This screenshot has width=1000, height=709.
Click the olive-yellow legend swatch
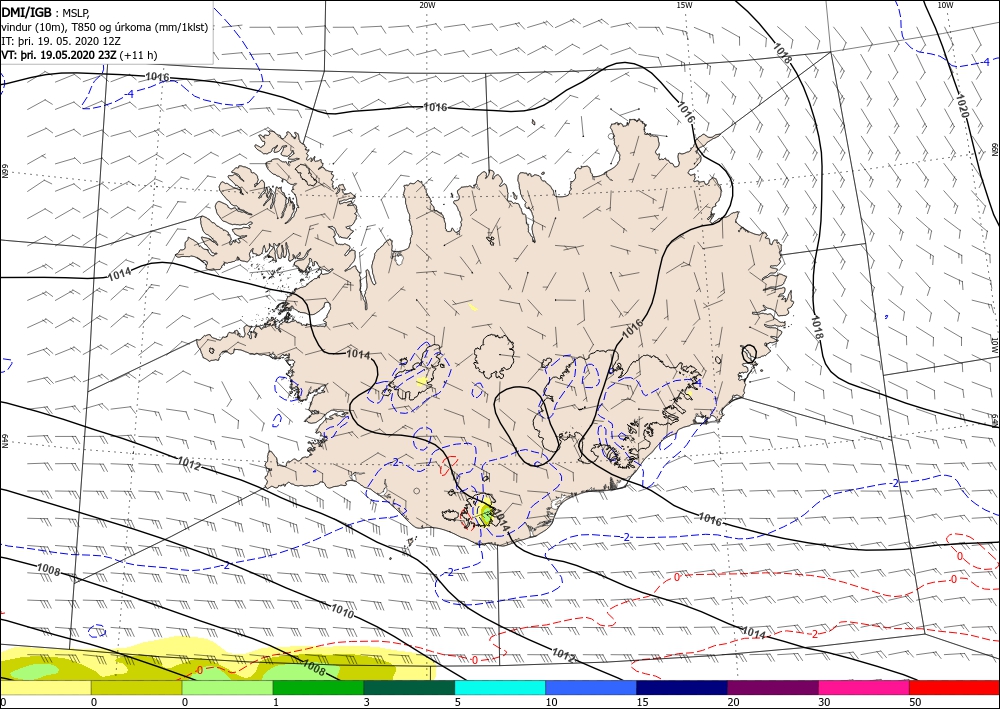[x=136, y=687]
